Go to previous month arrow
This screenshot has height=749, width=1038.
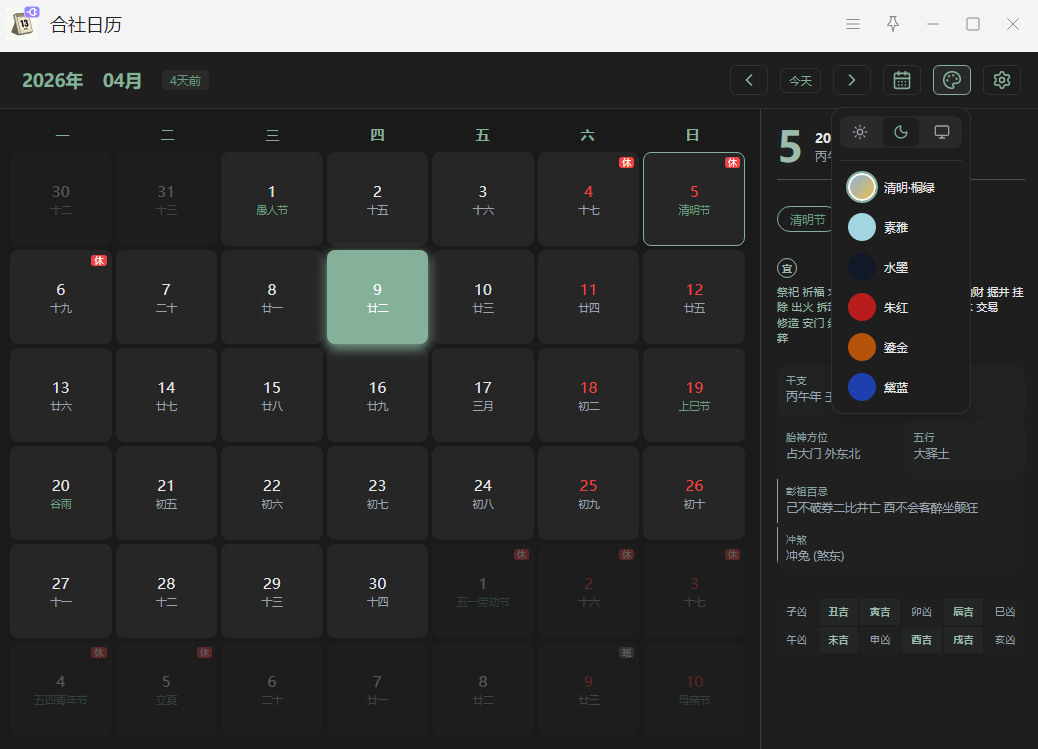click(x=749, y=80)
